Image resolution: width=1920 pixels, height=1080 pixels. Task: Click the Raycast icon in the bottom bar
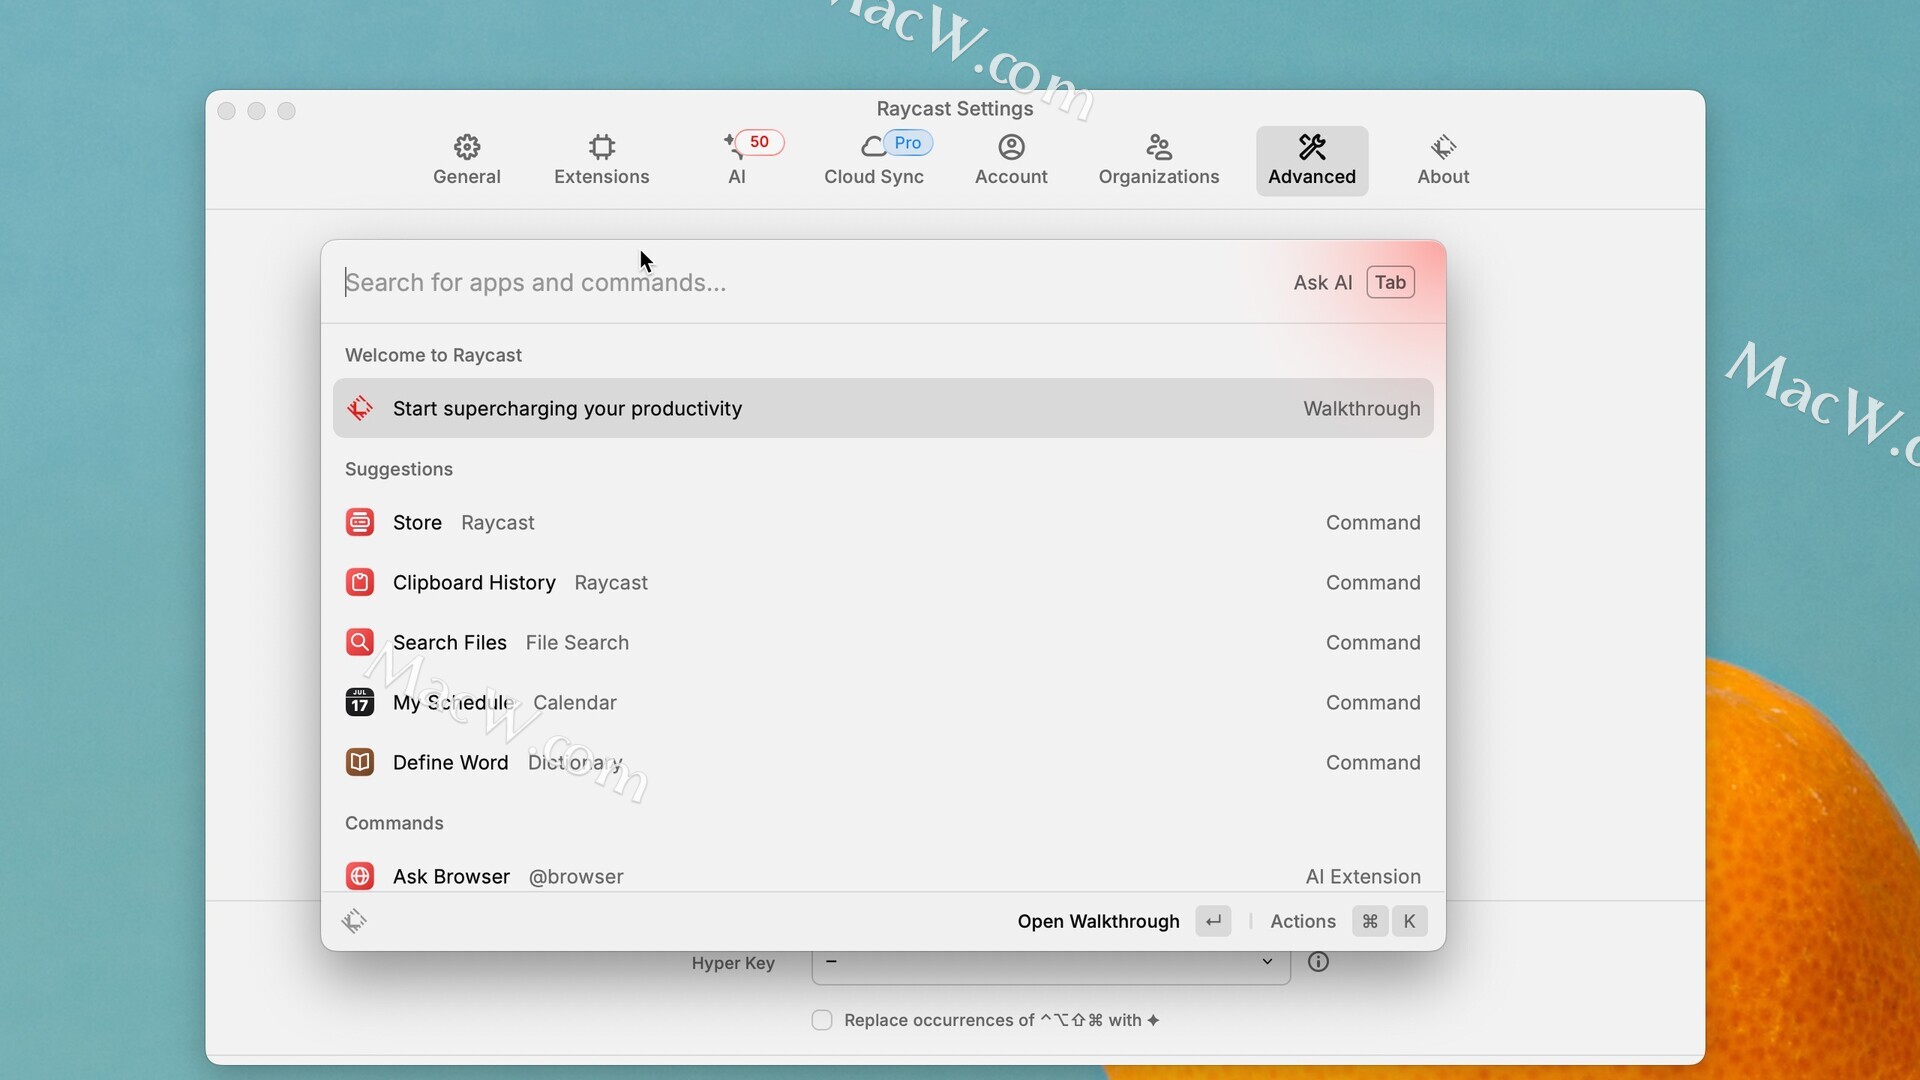[354, 921]
